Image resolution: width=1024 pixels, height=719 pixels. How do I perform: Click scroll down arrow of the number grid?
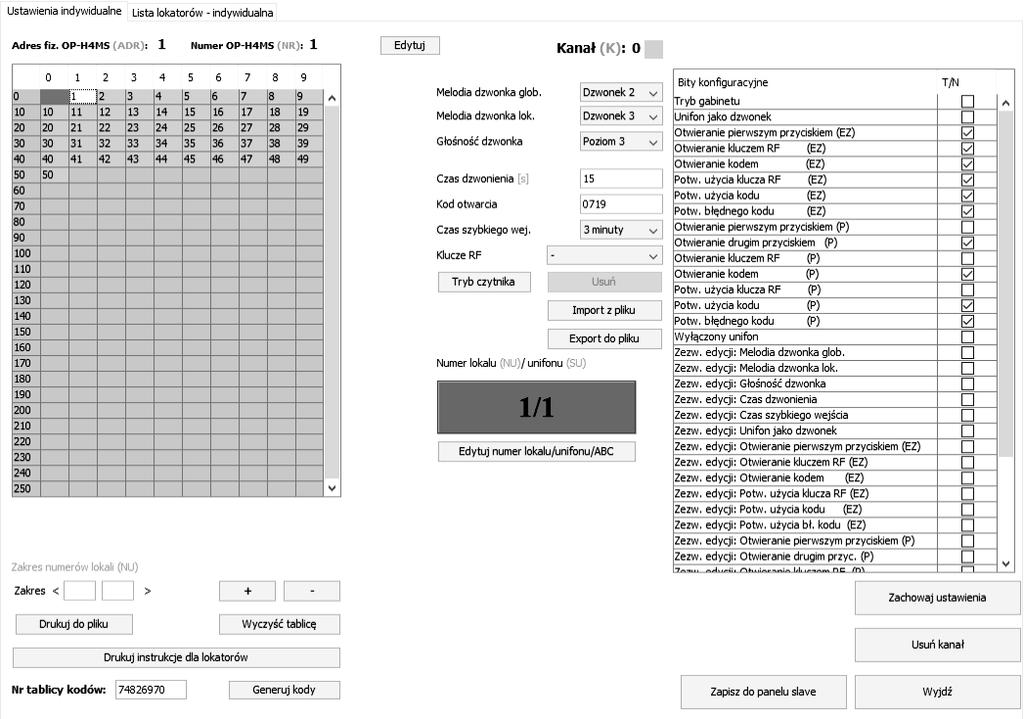pos(332,488)
